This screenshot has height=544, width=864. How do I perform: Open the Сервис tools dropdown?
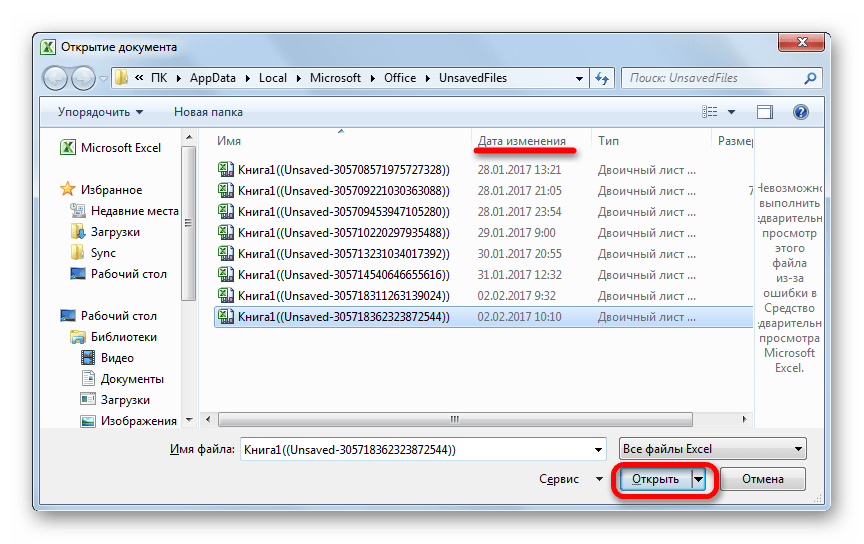pyautogui.click(x=565, y=480)
